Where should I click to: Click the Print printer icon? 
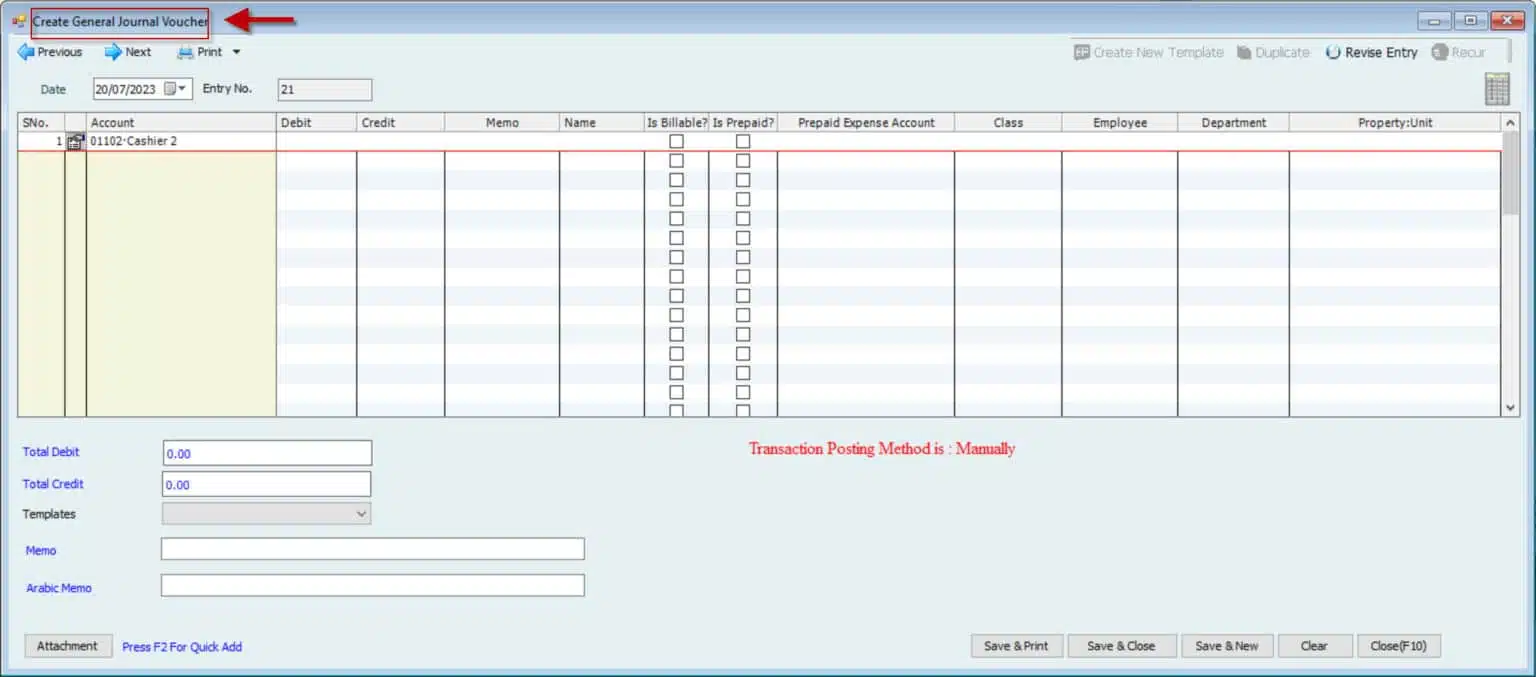185,52
